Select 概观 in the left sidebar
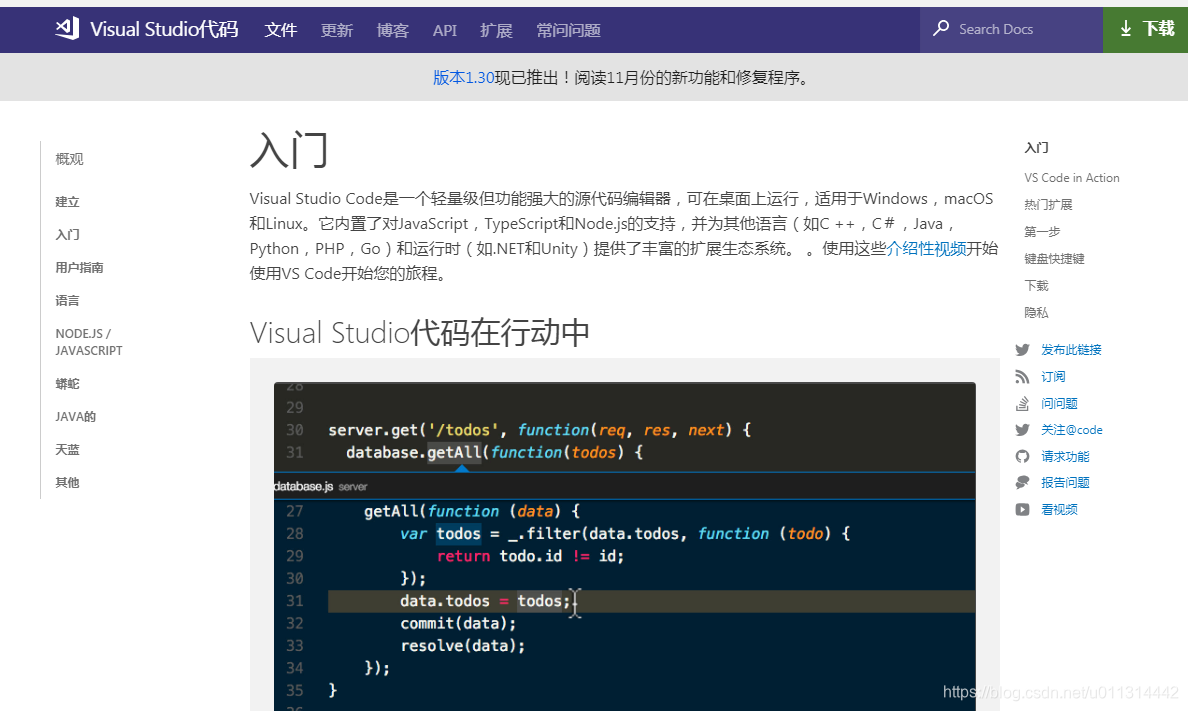Image resolution: width=1188 pixels, height=711 pixels. point(69,158)
